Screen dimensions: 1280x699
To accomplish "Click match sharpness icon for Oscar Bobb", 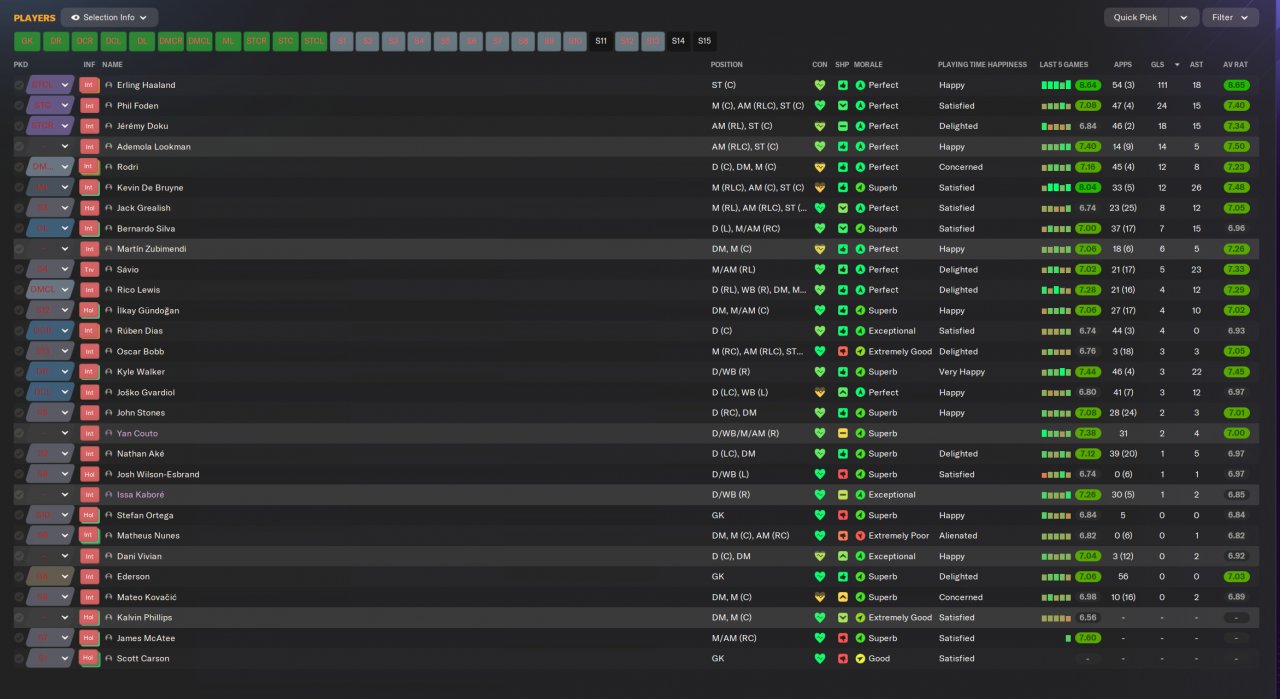I will (843, 352).
